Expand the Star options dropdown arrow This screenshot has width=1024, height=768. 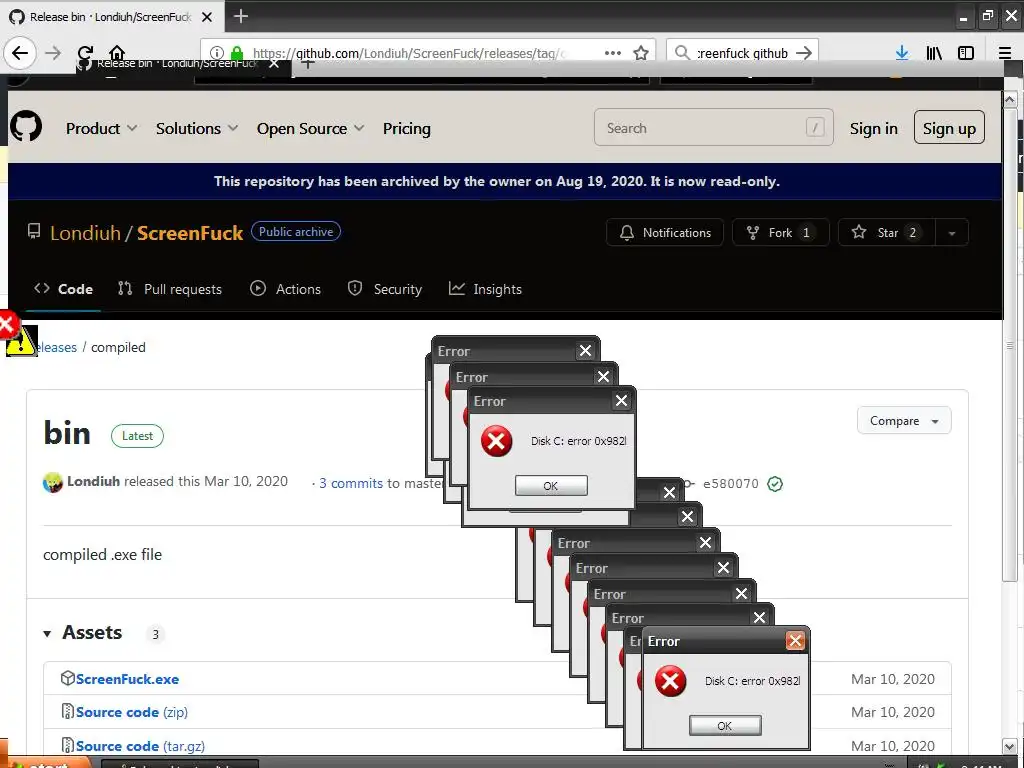pos(952,233)
